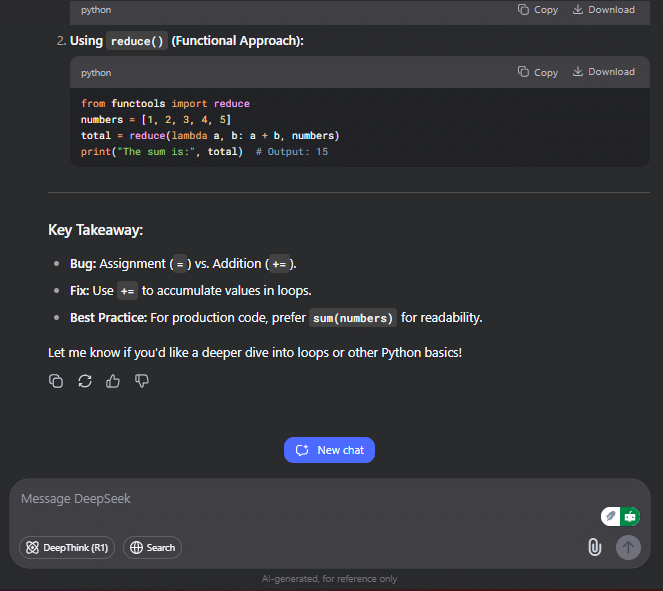
Task: Enable the web Search option
Action: [152, 547]
